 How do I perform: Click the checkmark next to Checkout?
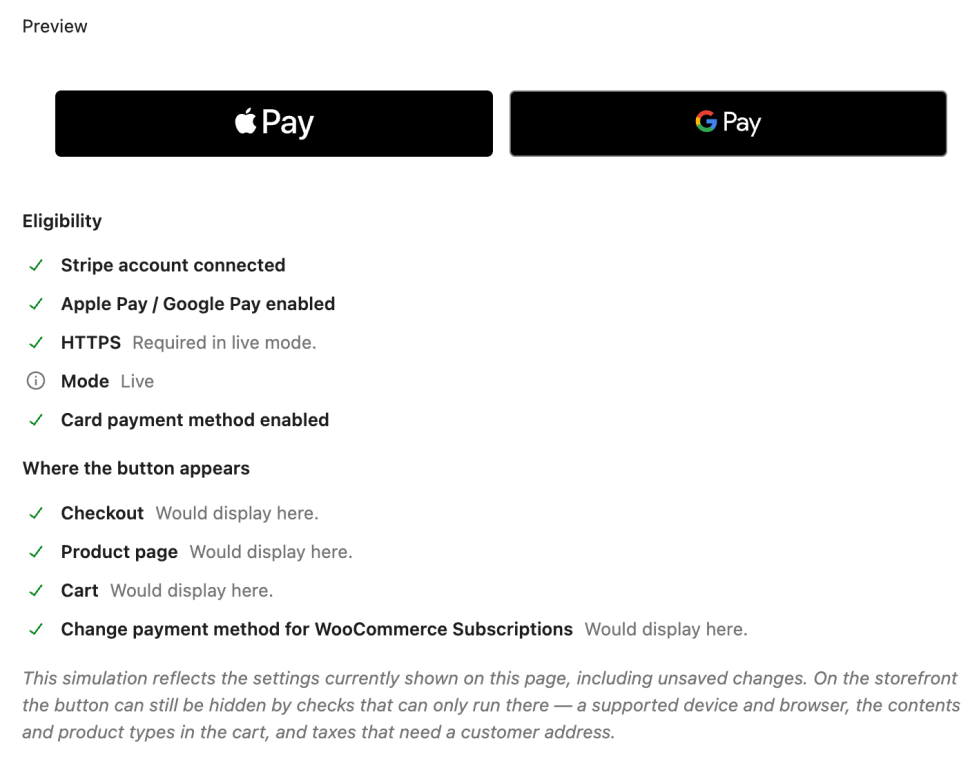click(x=36, y=513)
